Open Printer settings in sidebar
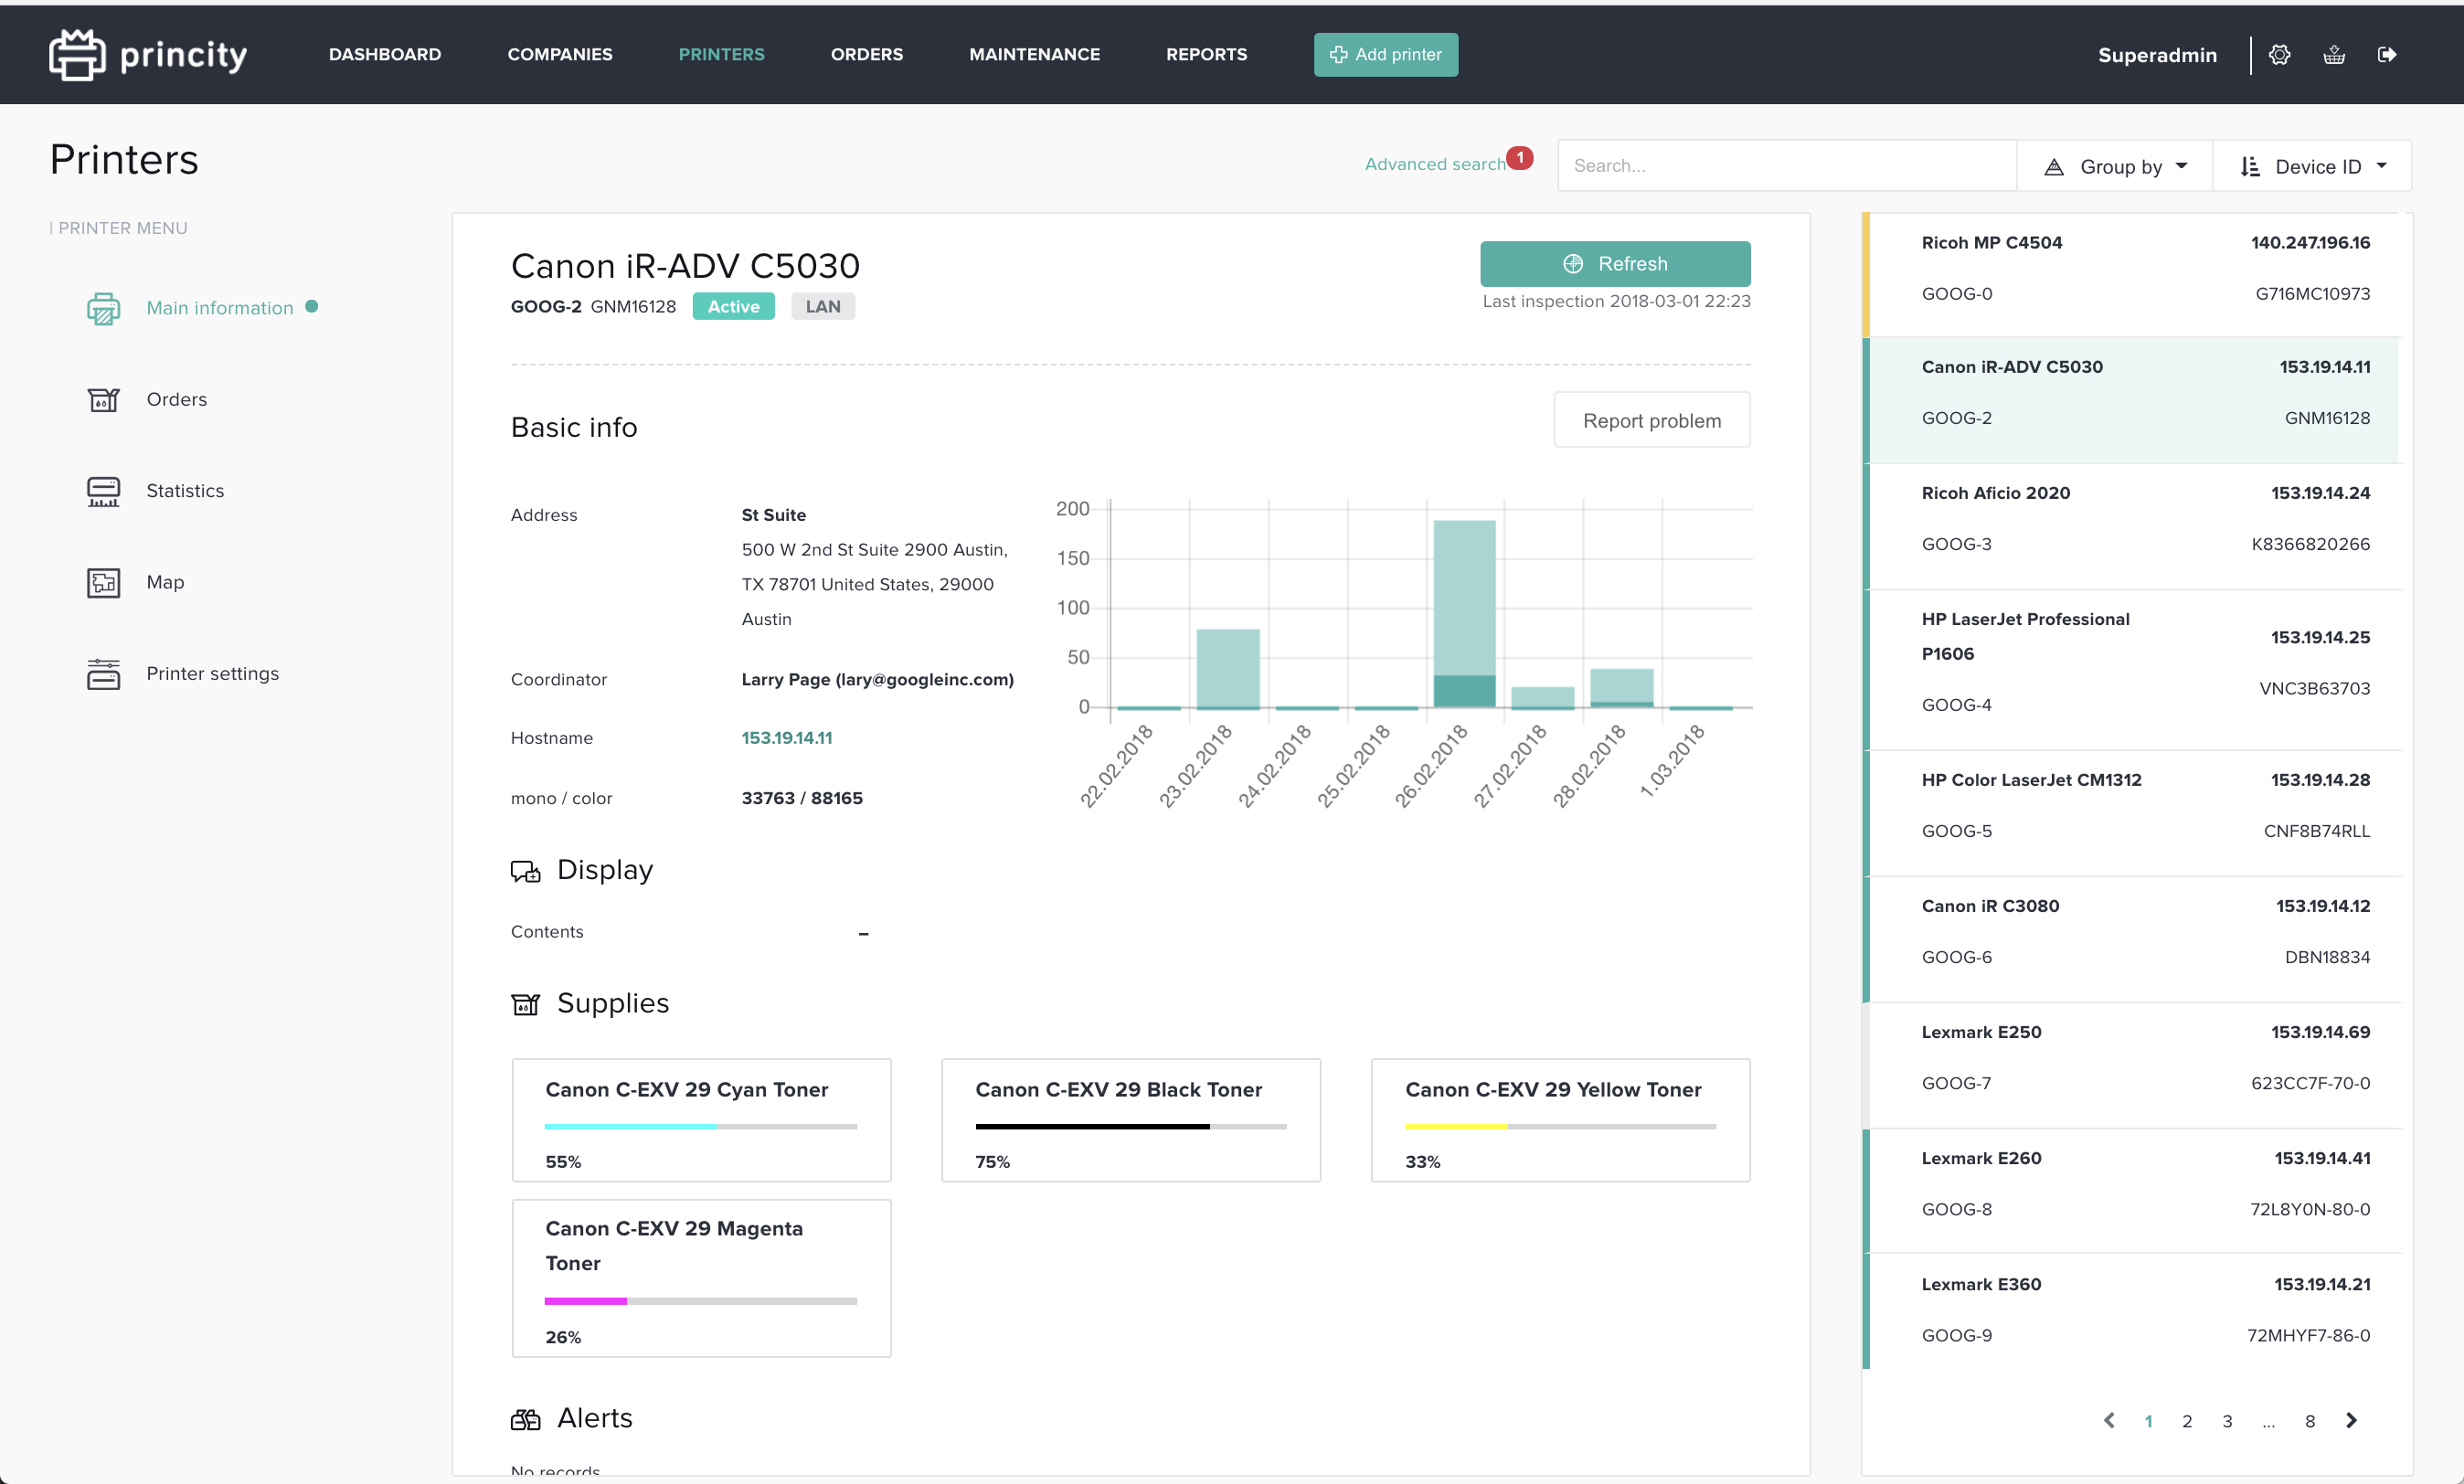 point(212,673)
